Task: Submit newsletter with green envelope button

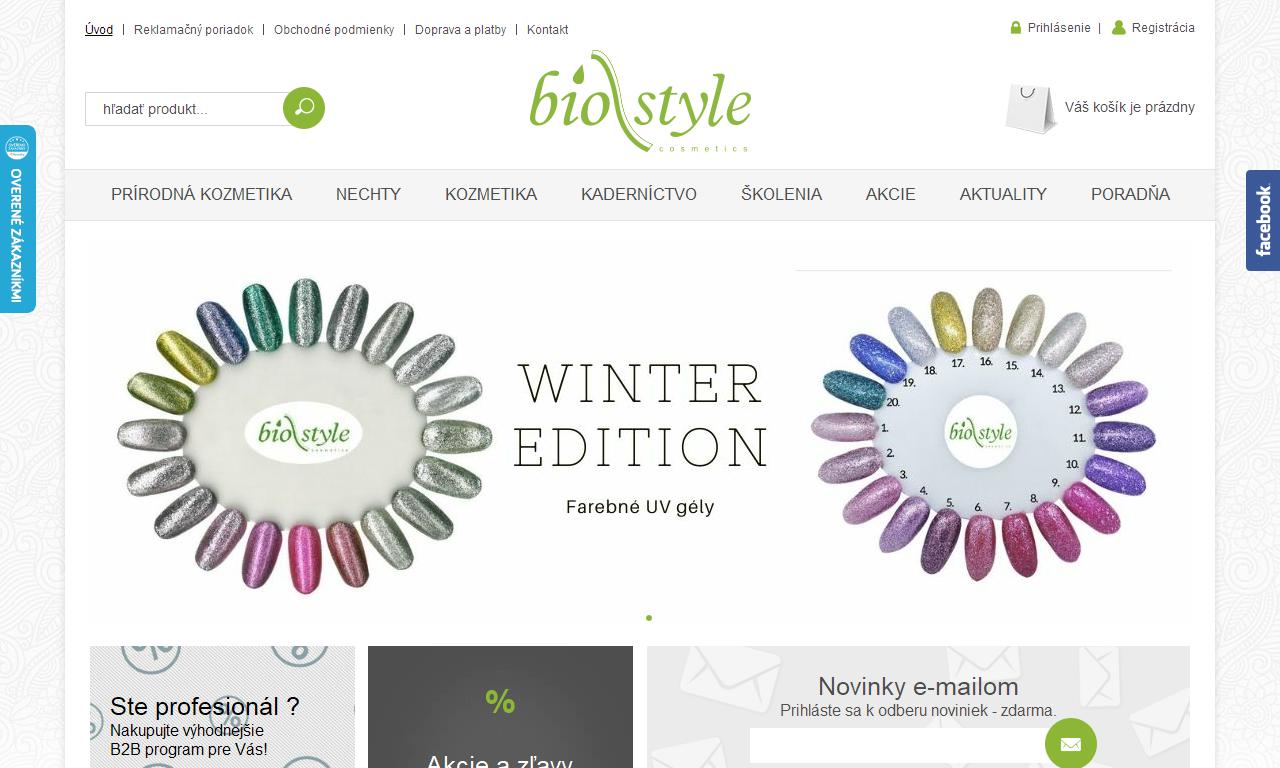Action: [1071, 744]
